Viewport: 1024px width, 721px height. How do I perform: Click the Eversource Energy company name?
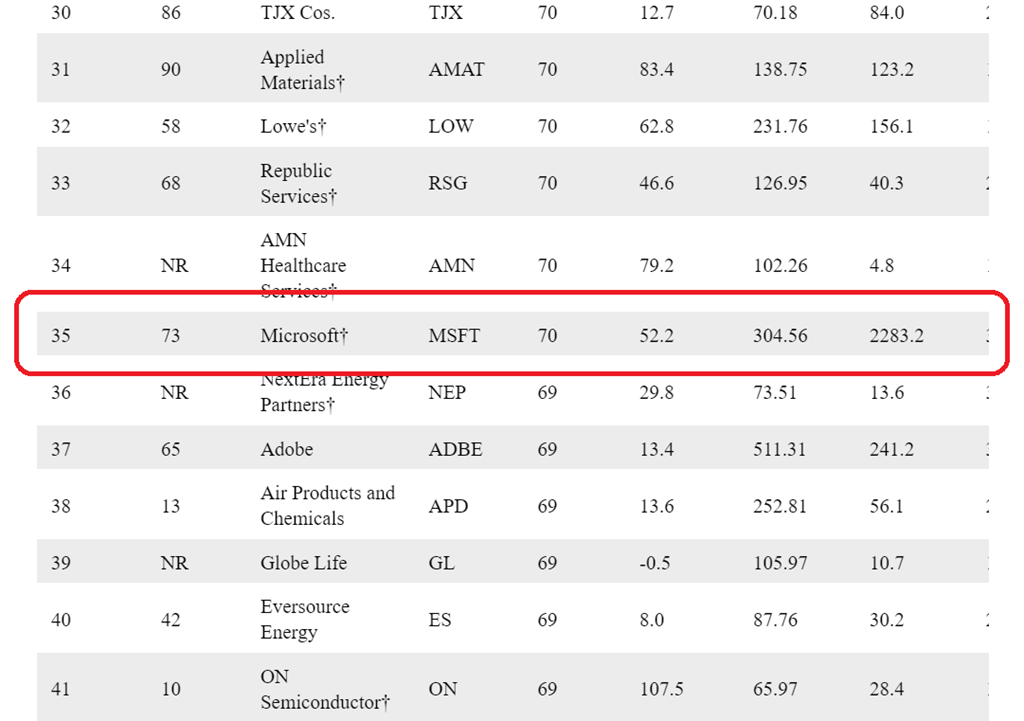point(303,620)
